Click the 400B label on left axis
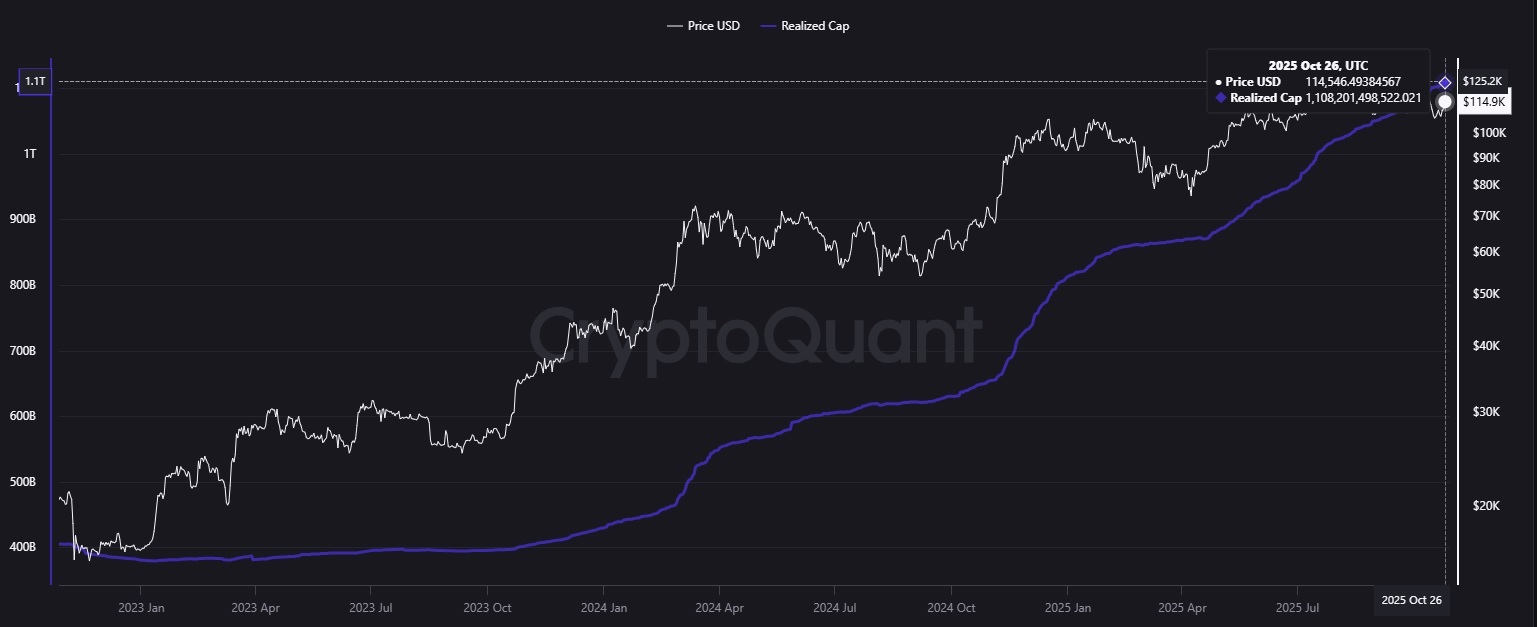 click(x=21, y=548)
